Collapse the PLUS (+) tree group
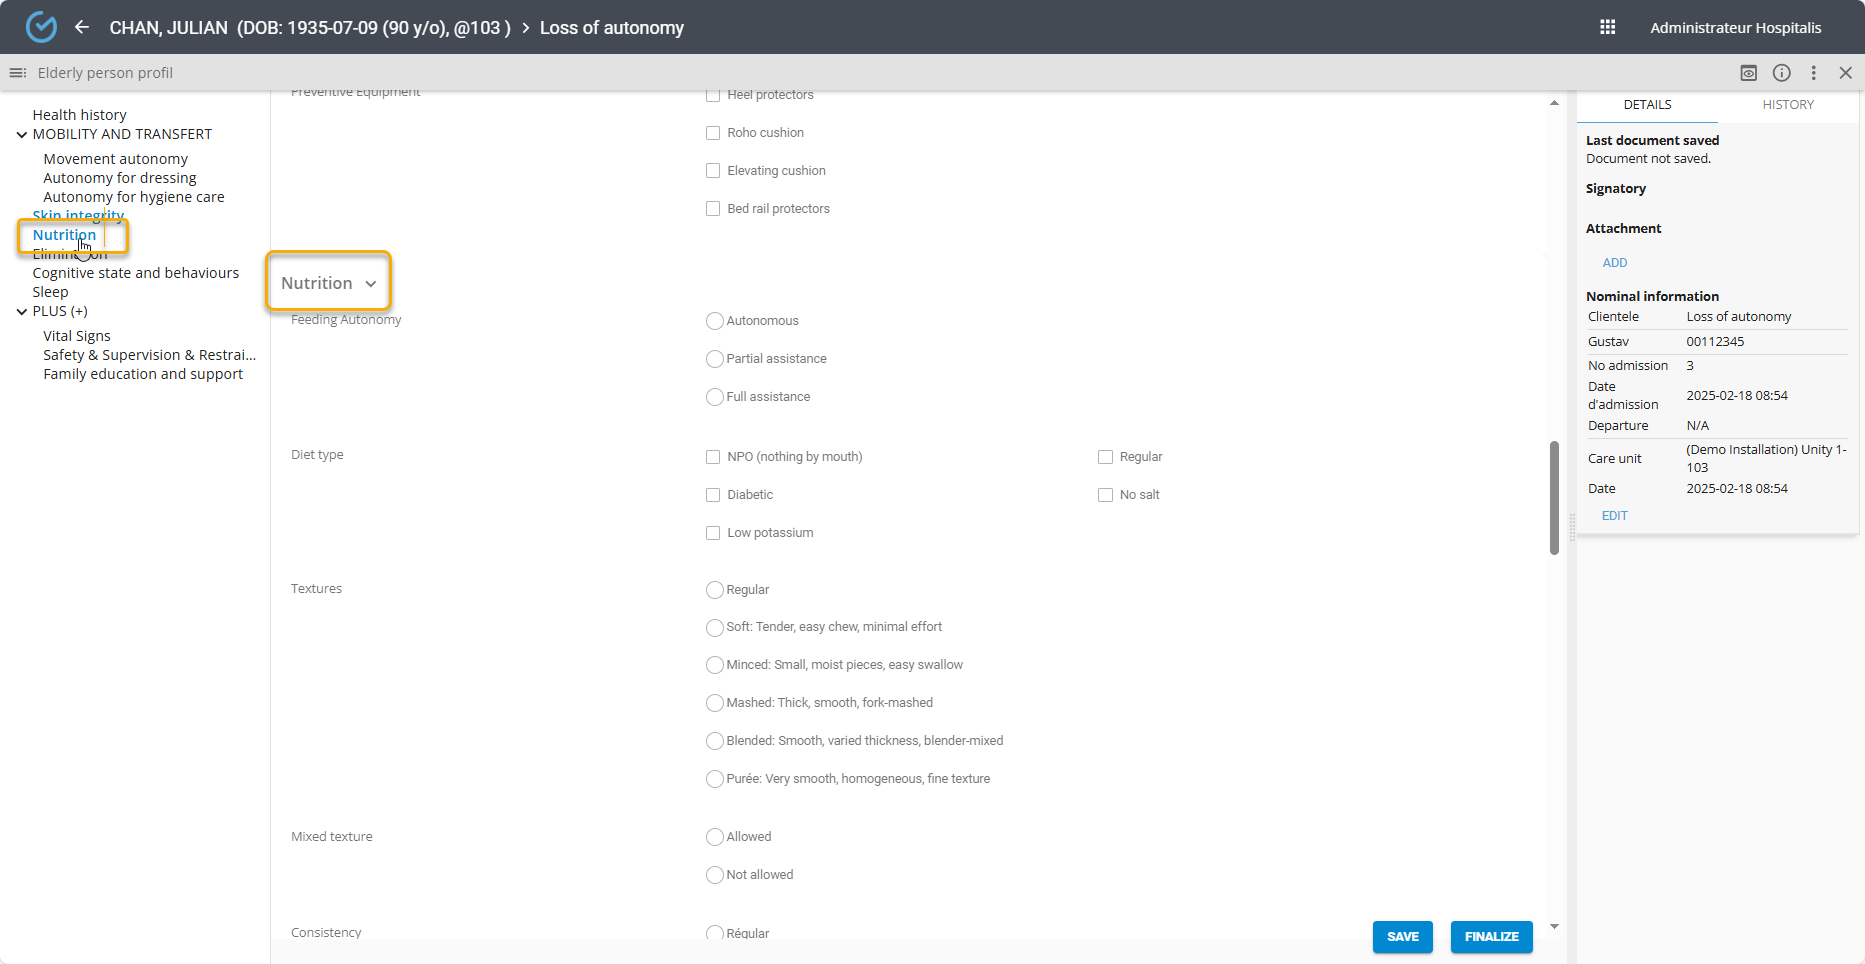Screen dimensions: 1865x964 [22, 311]
